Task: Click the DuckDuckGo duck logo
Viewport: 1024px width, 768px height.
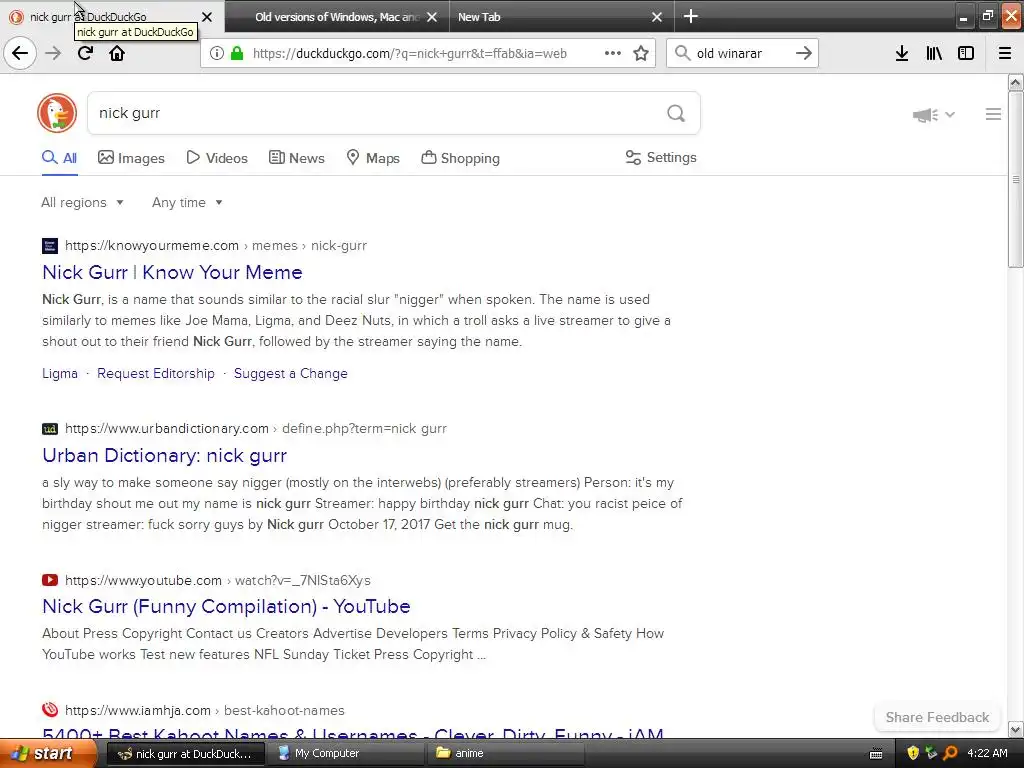Action: 57,113
